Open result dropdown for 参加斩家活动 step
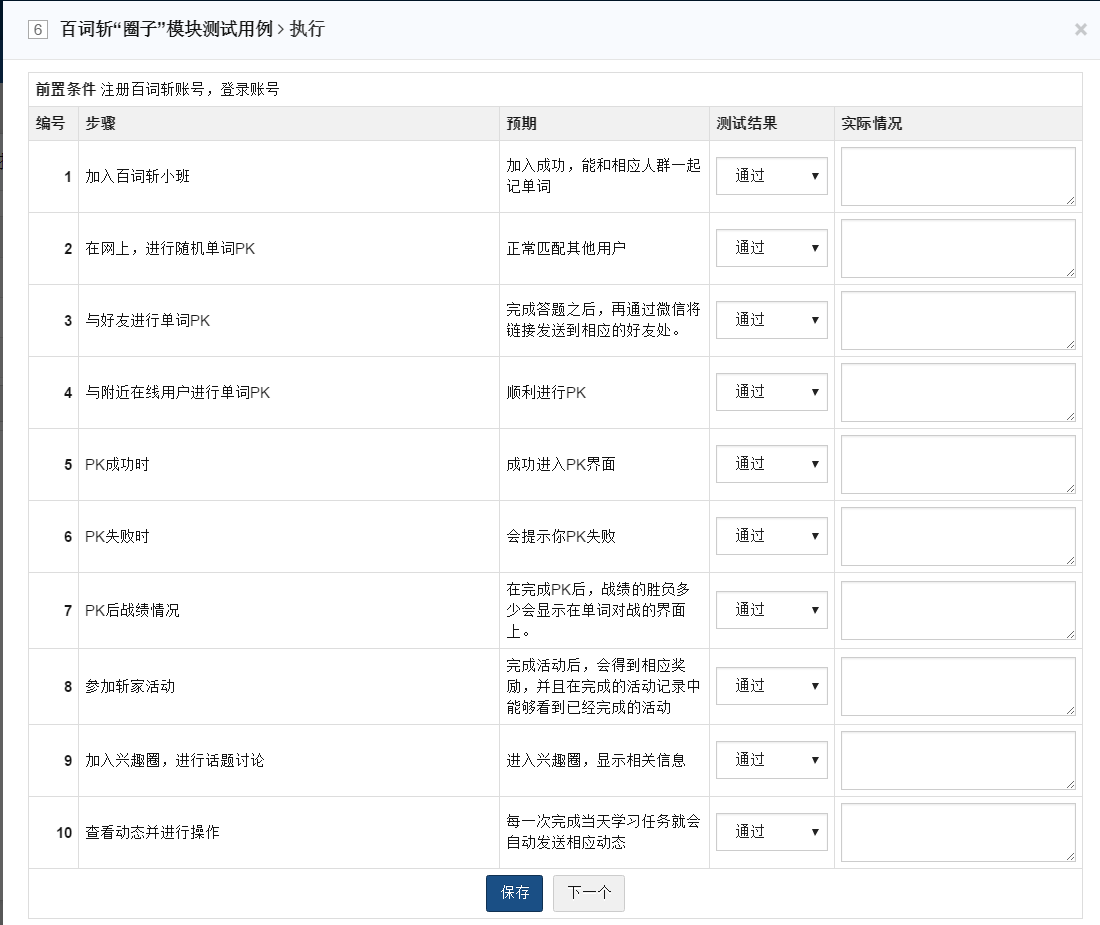 coord(771,686)
